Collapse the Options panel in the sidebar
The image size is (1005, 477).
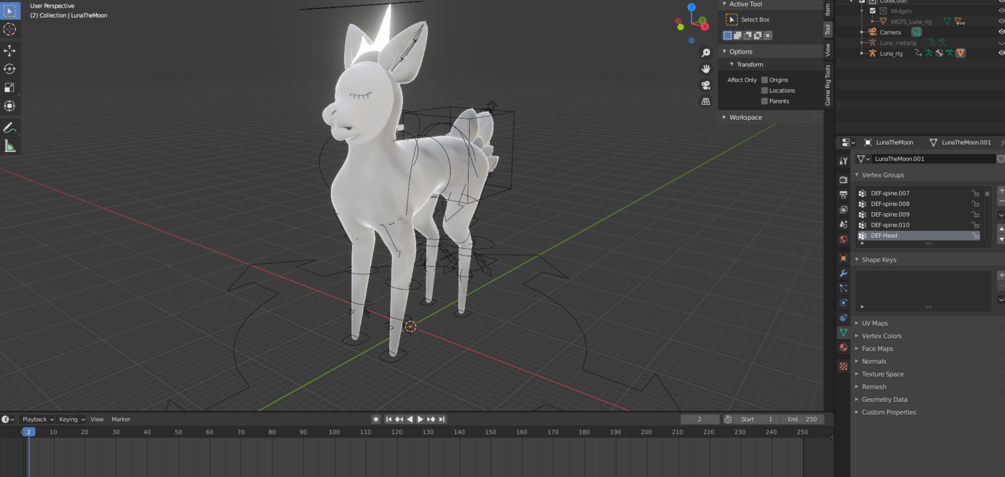pyautogui.click(x=724, y=52)
